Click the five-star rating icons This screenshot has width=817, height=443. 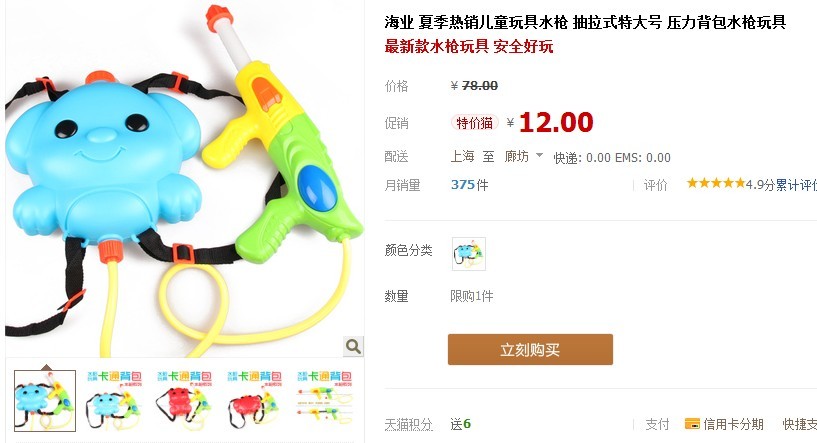[716, 183]
